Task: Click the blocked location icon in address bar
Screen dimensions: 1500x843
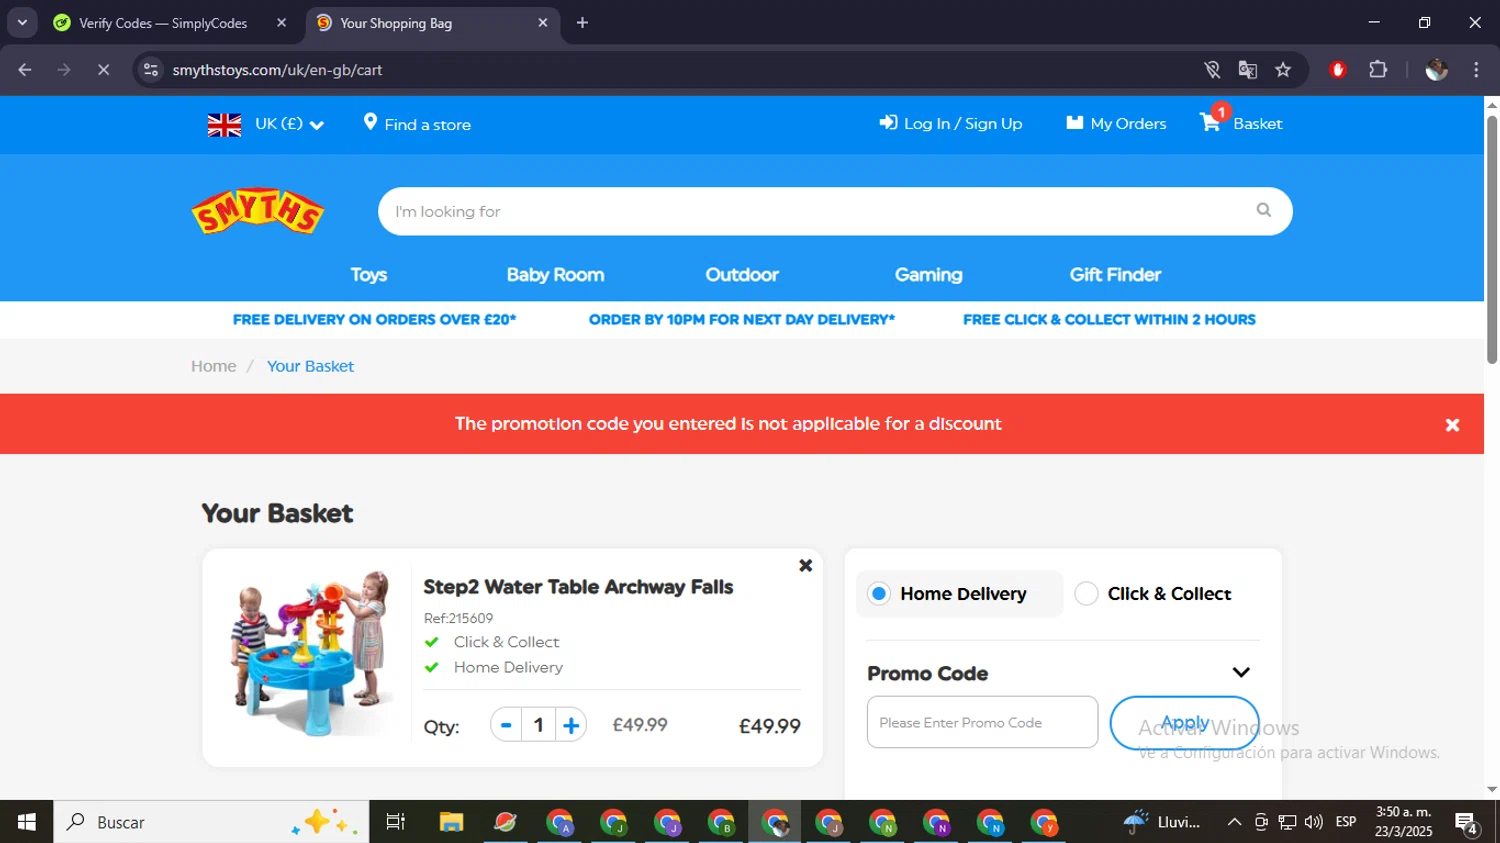Action: [1212, 69]
